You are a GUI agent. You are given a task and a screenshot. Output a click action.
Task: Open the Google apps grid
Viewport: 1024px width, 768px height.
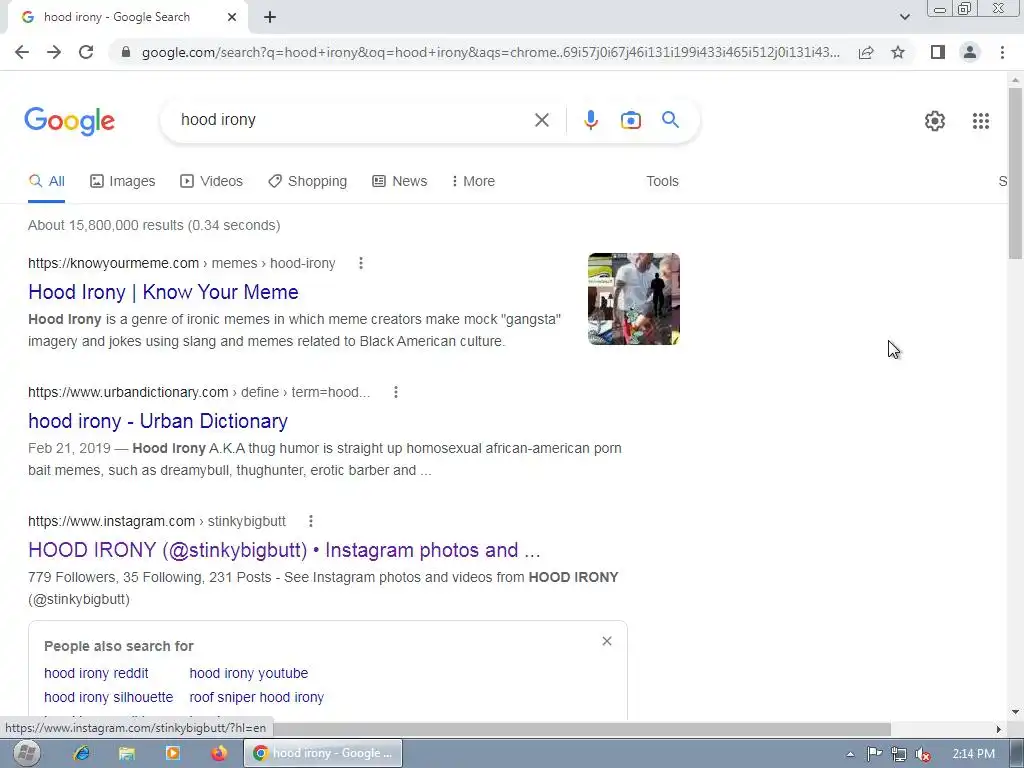click(x=980, y=121)
